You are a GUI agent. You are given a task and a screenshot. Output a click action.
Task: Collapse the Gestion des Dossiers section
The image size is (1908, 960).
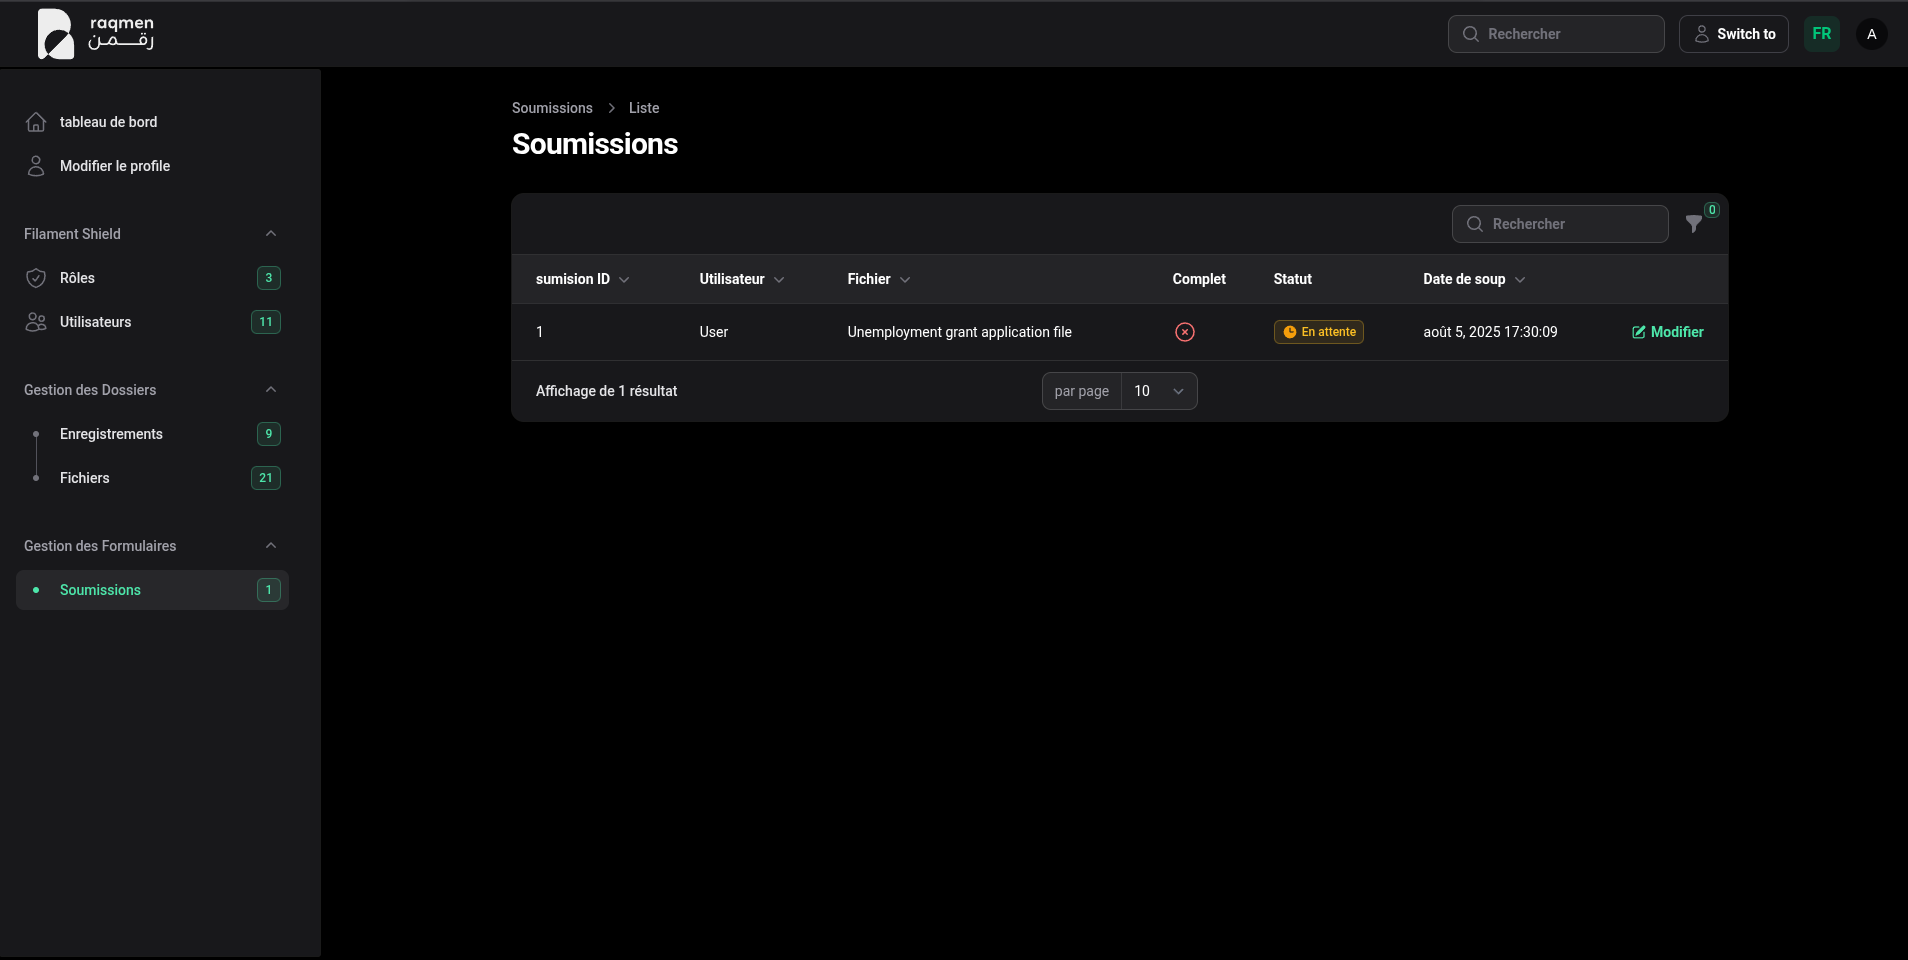[269, 390]
